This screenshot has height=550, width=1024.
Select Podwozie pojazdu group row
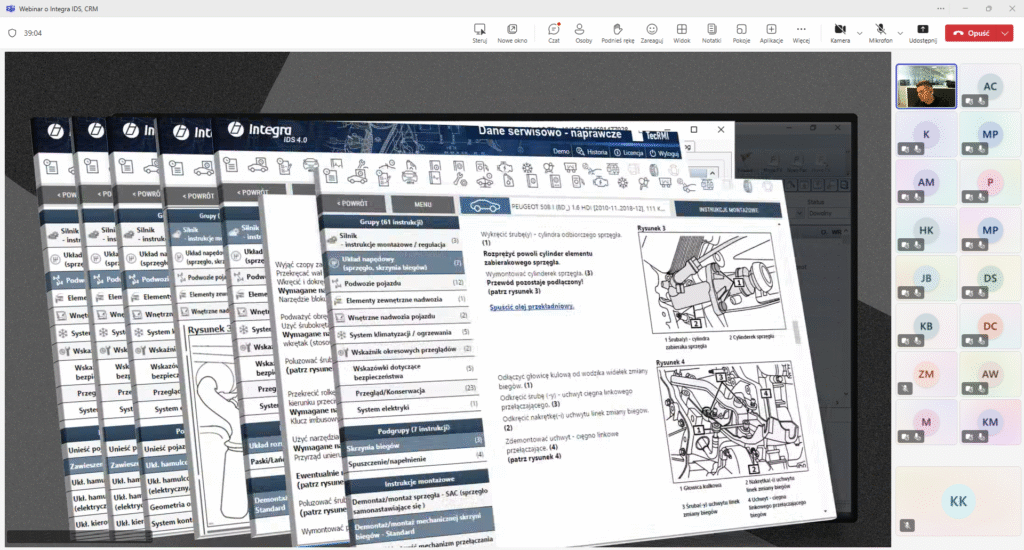click(398, 283)
